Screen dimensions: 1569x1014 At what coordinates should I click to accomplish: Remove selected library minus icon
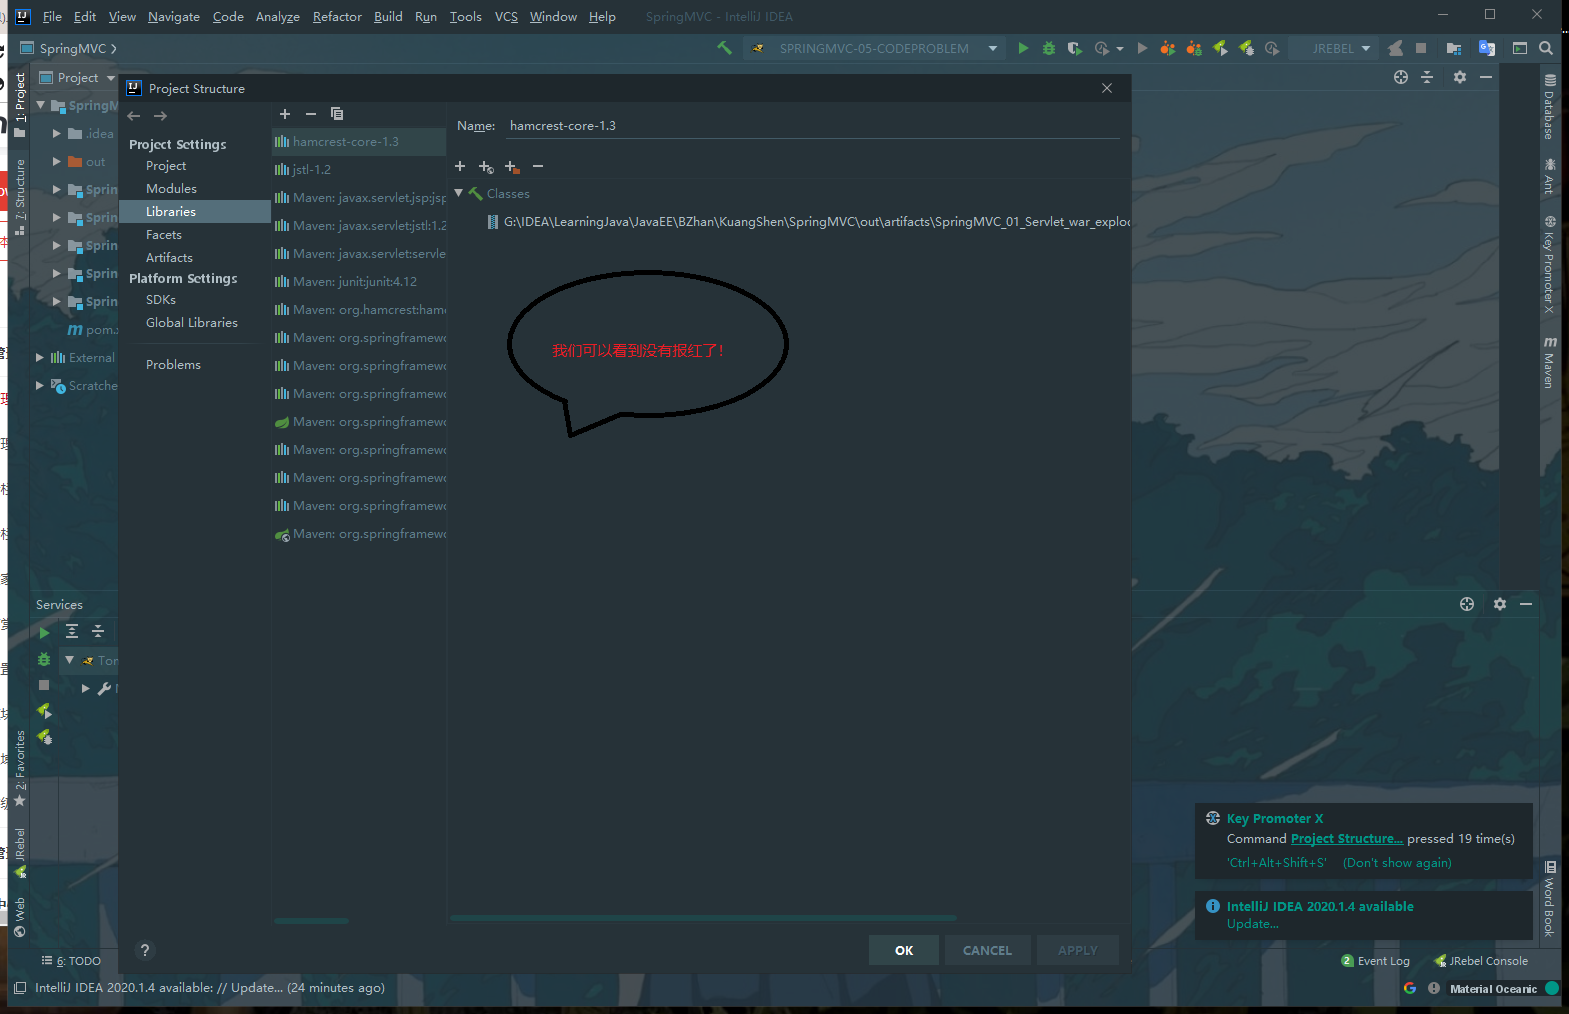[311, 114]
